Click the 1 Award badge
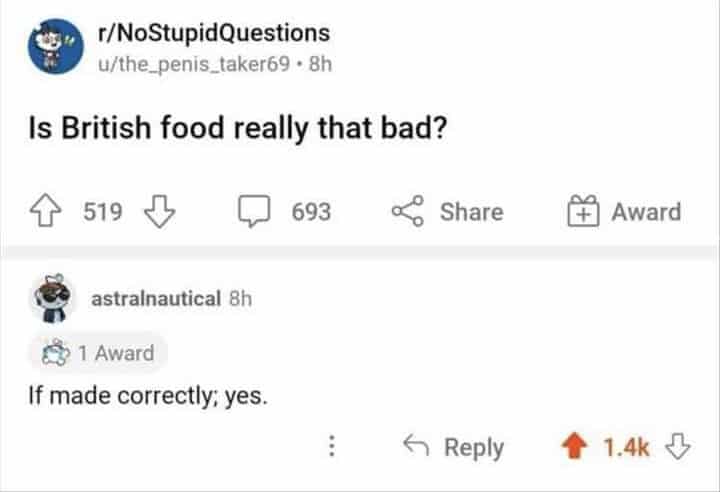720x492 pixels. 97,352
